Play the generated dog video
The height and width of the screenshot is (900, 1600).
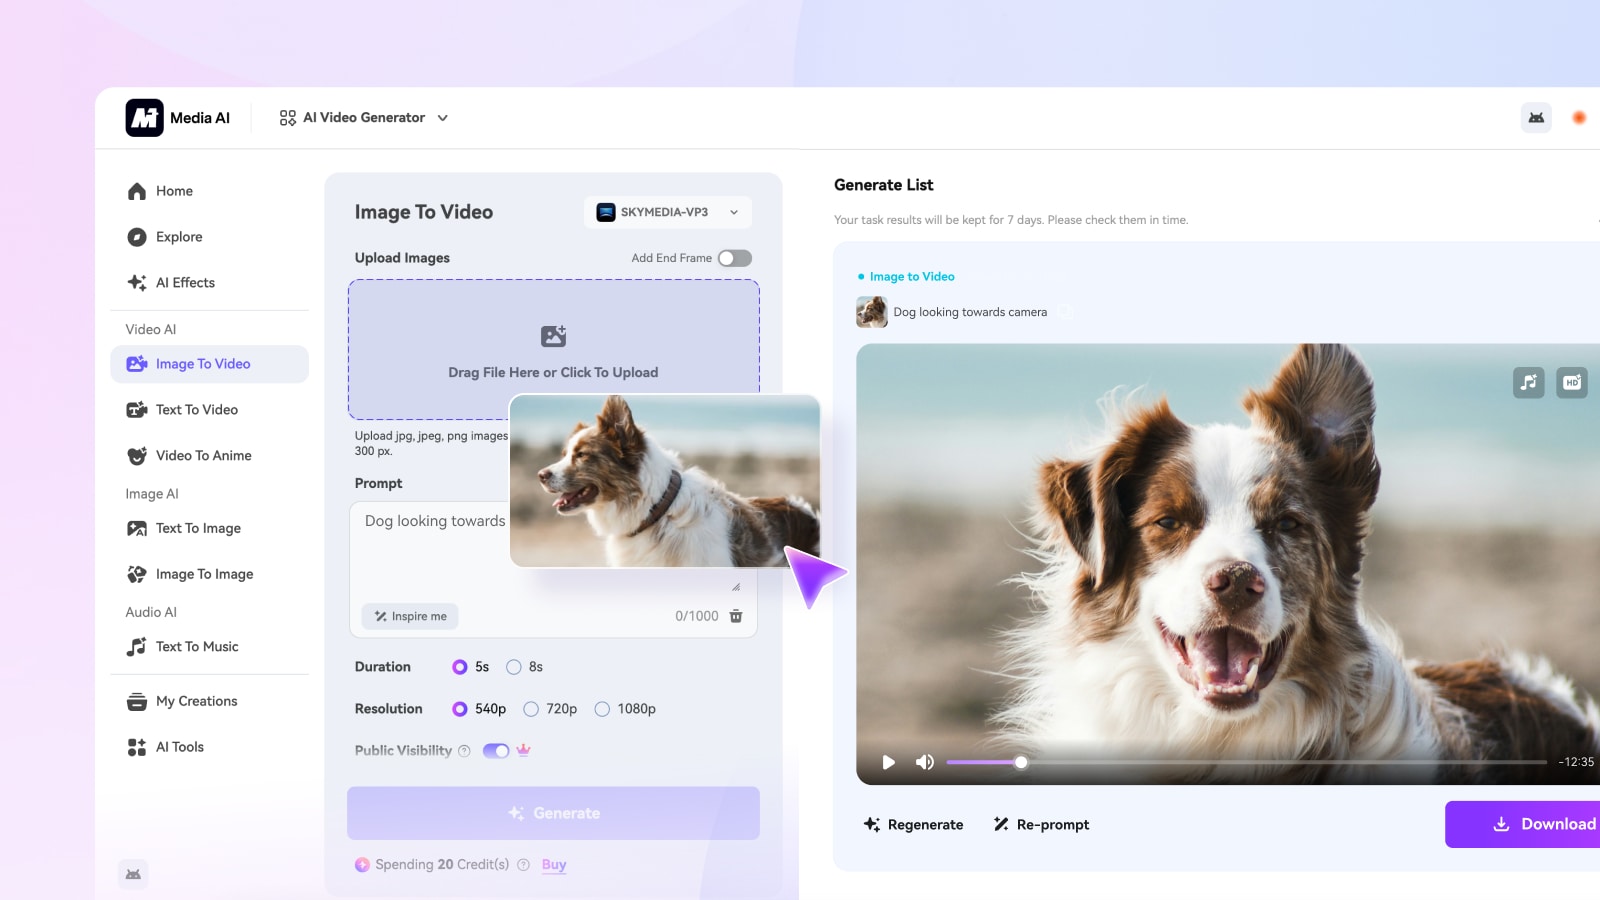coord(888,762)
